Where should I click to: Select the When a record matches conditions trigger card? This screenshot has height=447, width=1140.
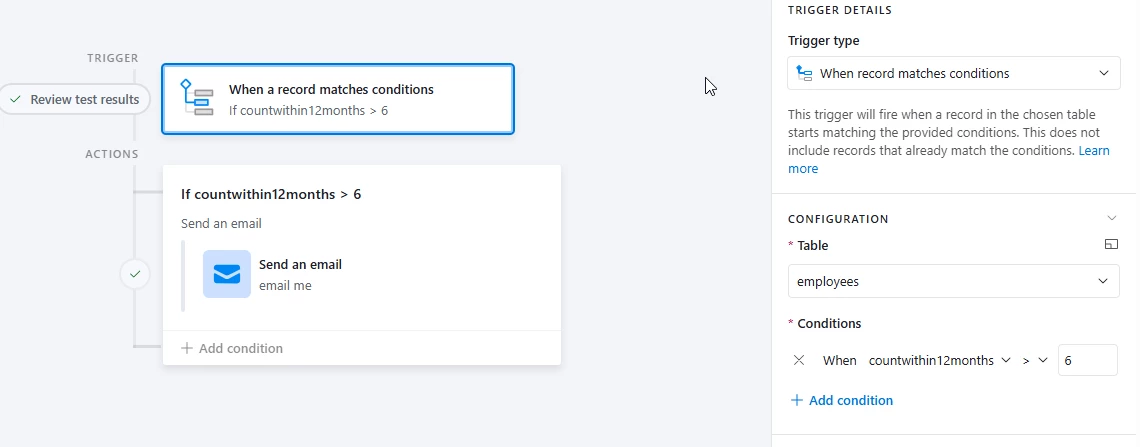338,100
